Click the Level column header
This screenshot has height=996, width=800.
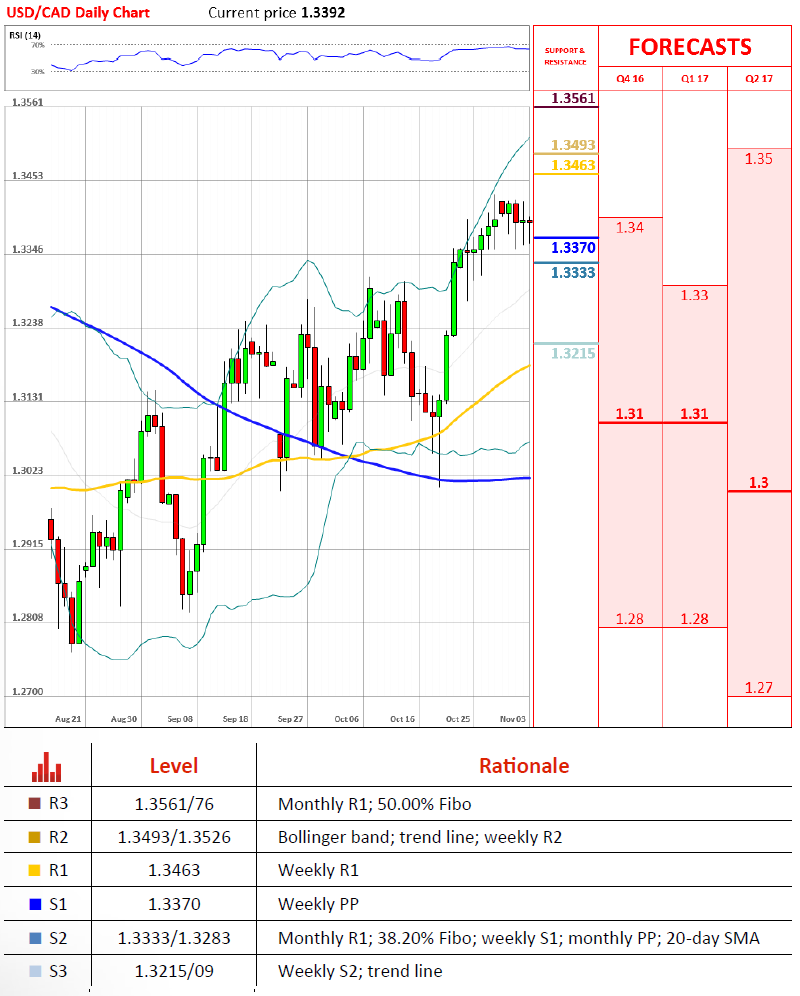tap(174, 766)
